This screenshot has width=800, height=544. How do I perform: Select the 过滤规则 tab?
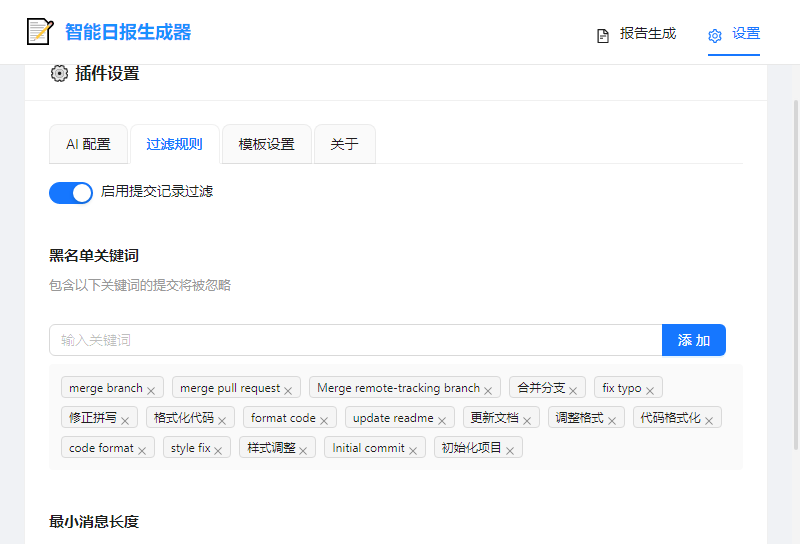pyautogui.click(x=174, y=144)
